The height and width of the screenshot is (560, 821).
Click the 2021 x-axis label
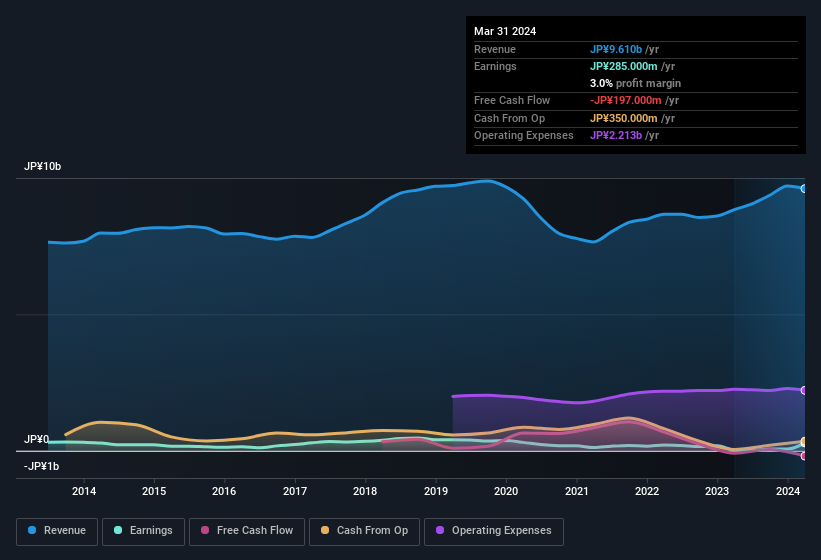pos(576,491)
